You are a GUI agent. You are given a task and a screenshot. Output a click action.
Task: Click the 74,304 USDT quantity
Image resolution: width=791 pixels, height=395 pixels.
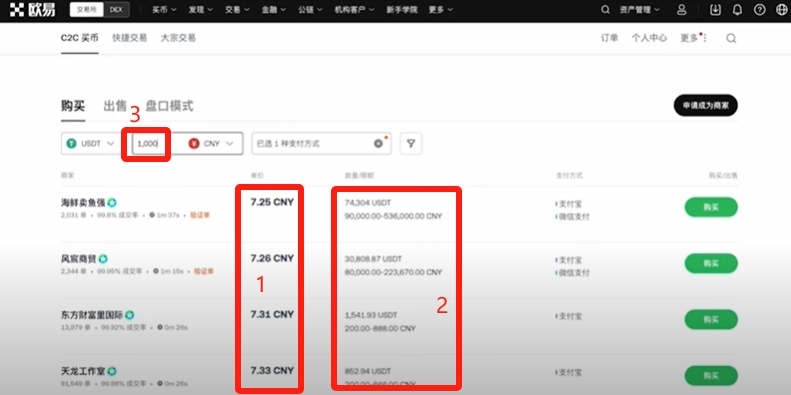(x=368, y=203)
